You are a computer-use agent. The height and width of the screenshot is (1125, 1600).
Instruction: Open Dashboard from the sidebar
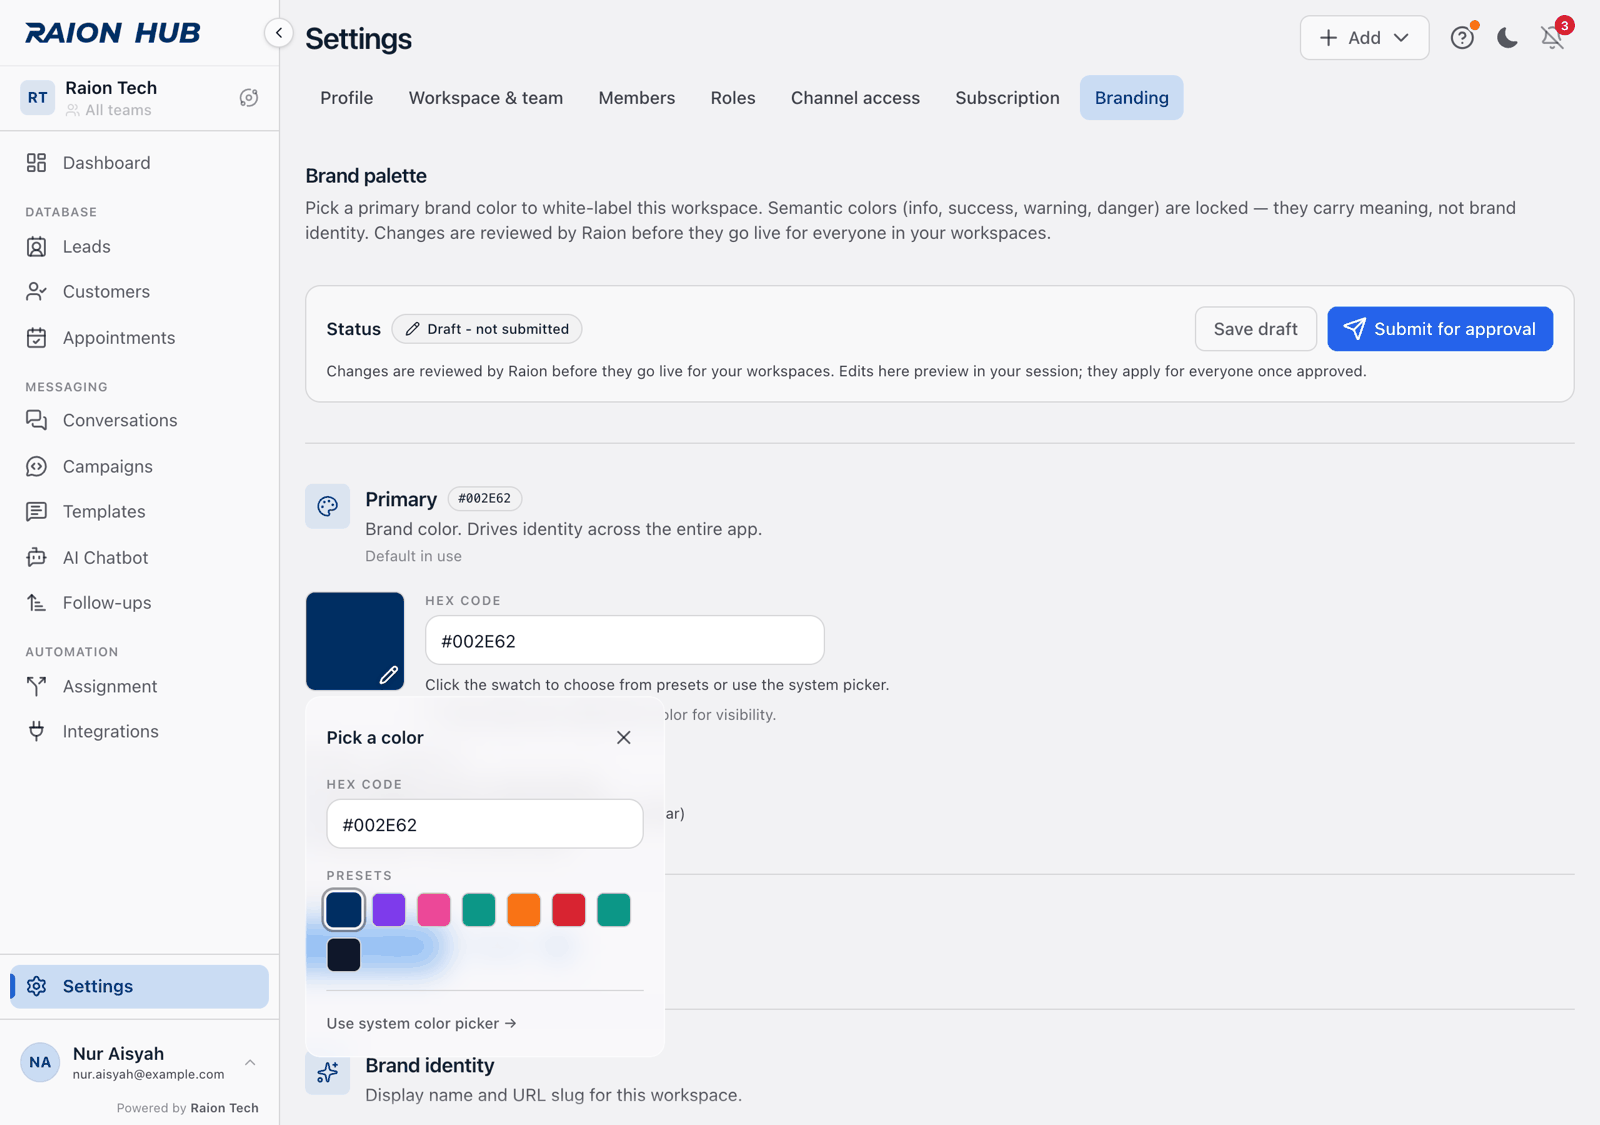coord(139,163)
